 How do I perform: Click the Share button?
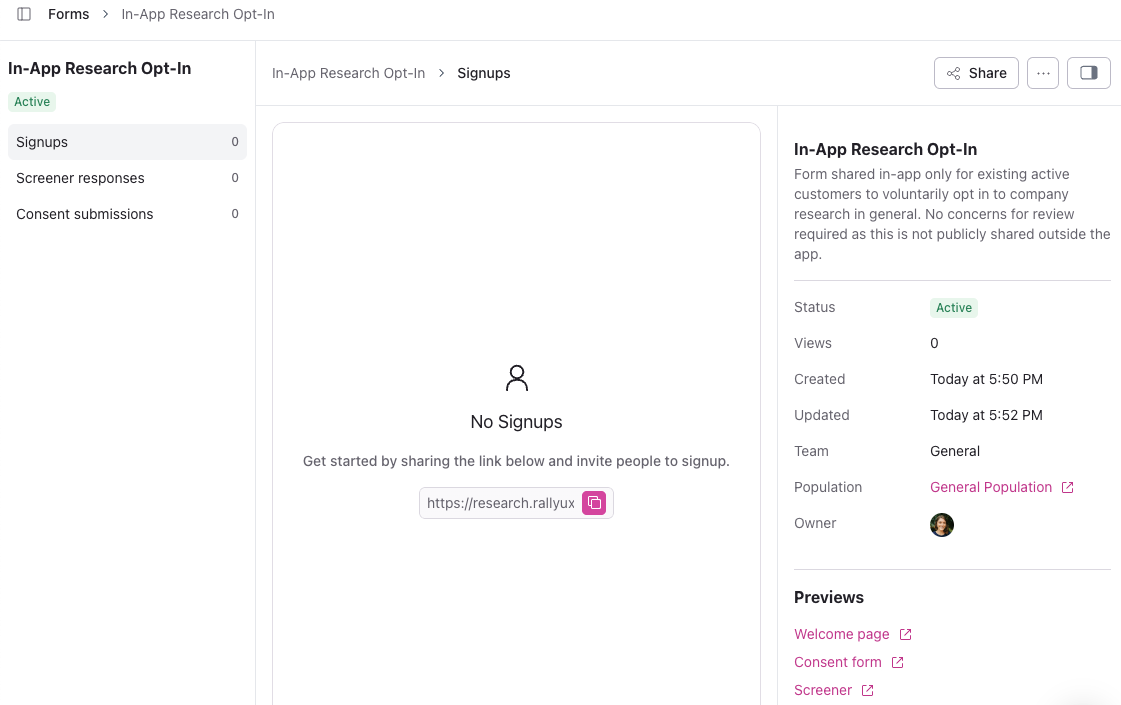click(976, 73)
